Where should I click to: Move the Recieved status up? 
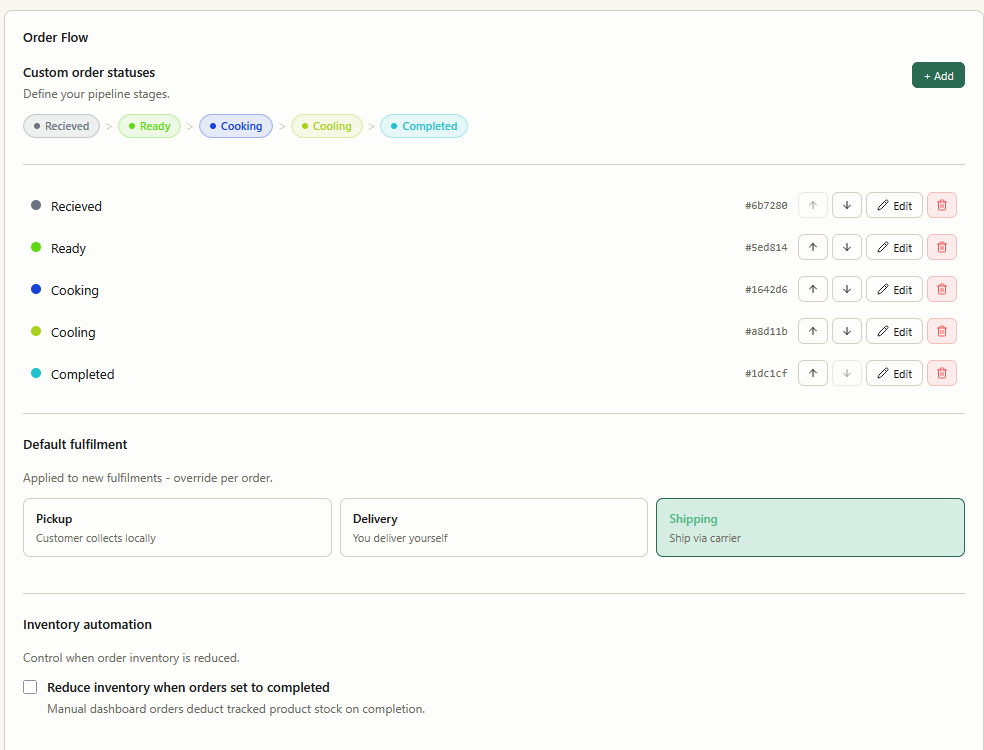point(813,205)
